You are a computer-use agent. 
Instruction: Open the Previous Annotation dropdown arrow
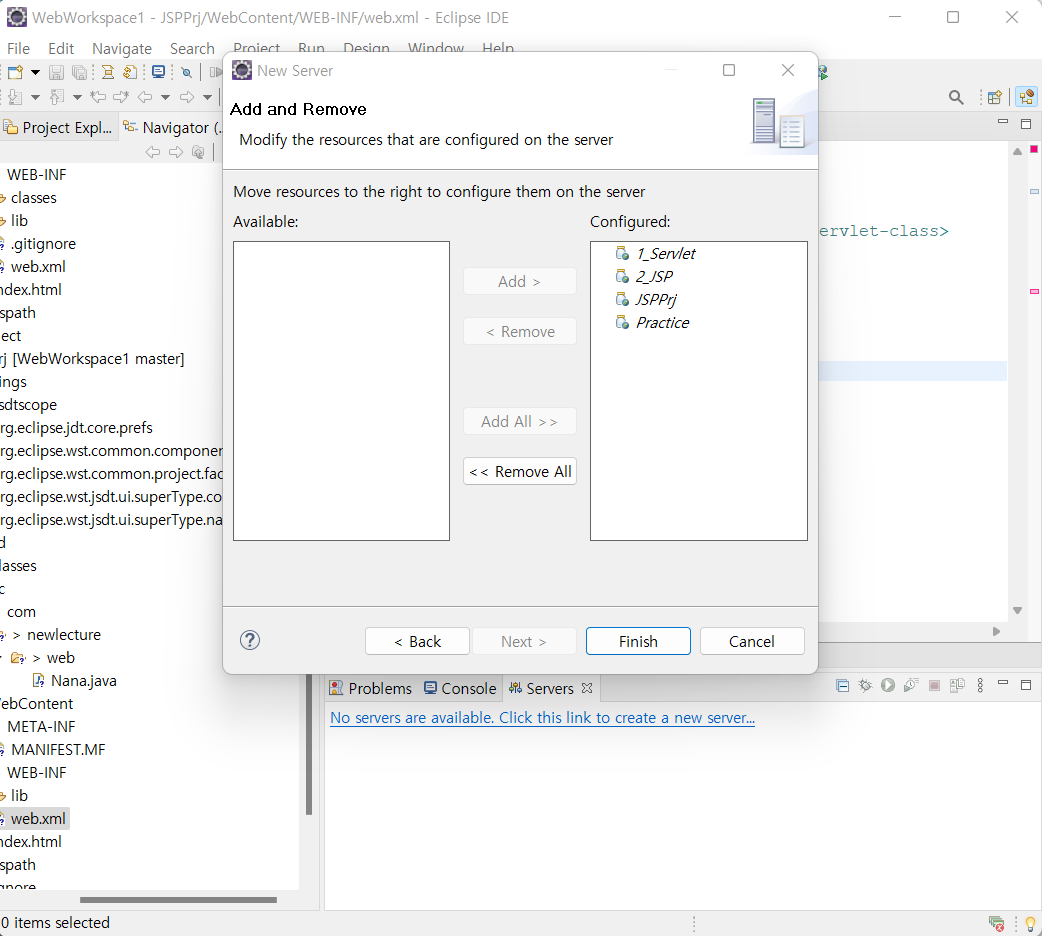tap(77, 97)
